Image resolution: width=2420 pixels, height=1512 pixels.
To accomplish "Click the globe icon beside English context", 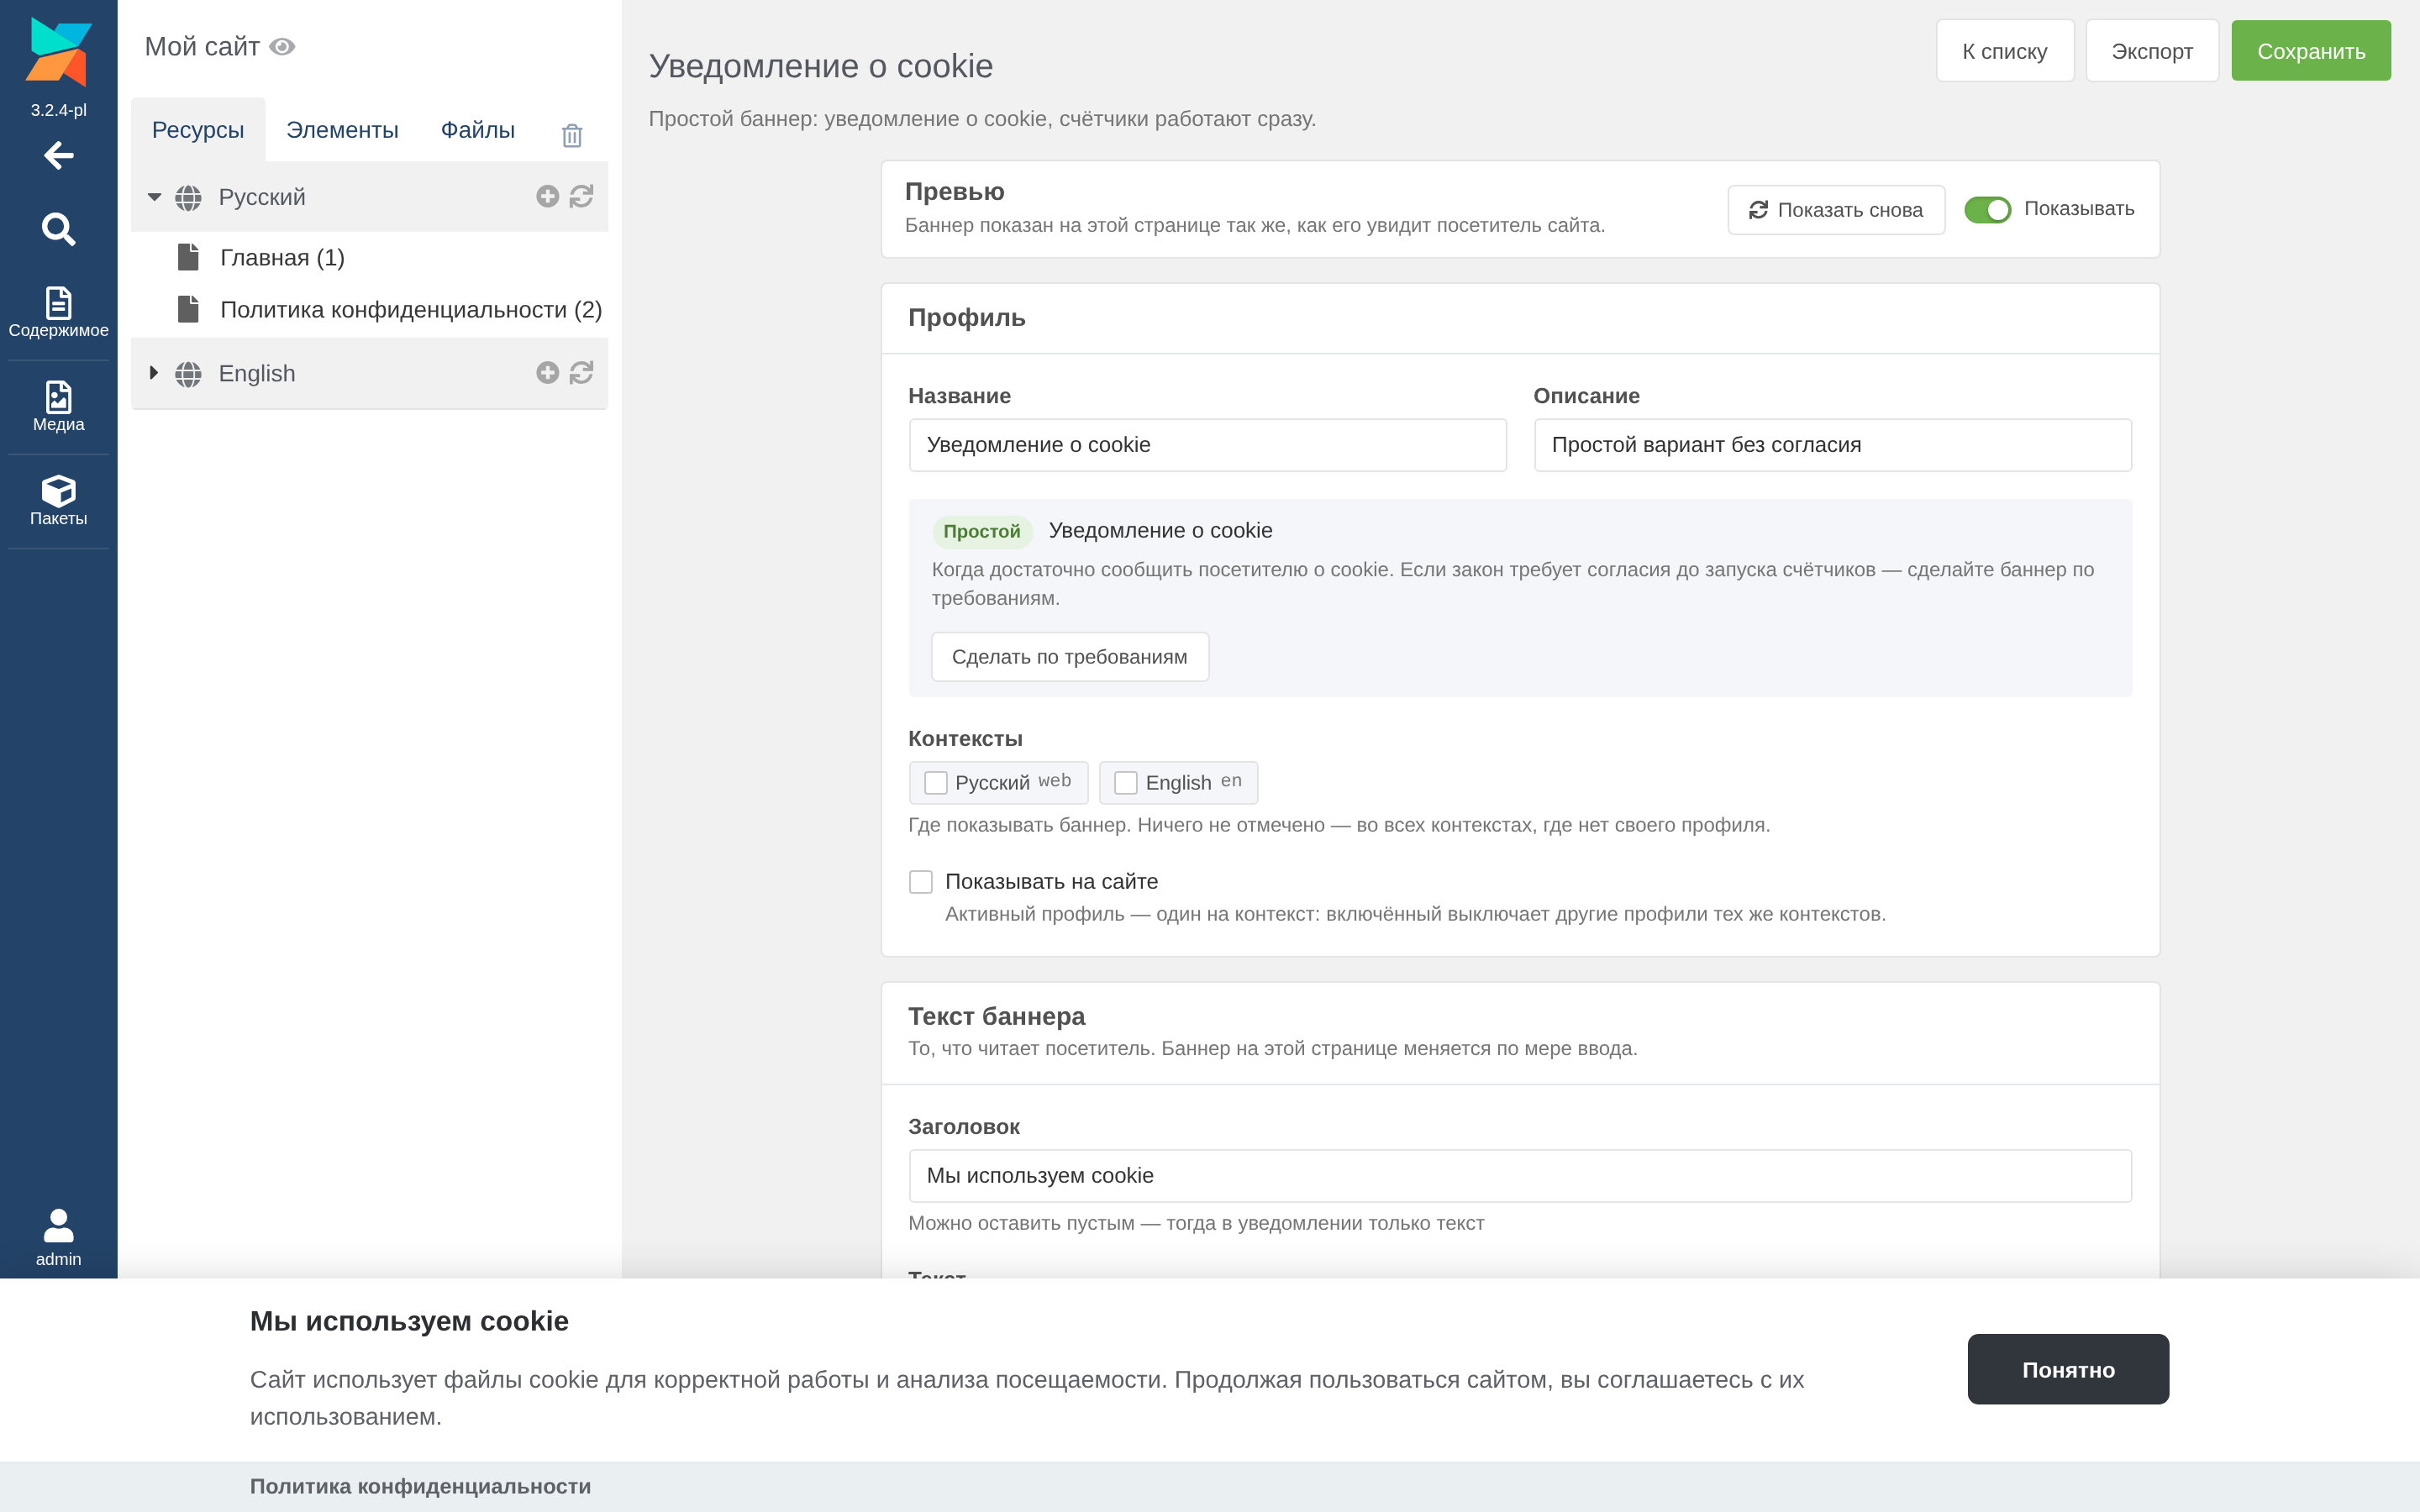I will (x=188, y=374).
